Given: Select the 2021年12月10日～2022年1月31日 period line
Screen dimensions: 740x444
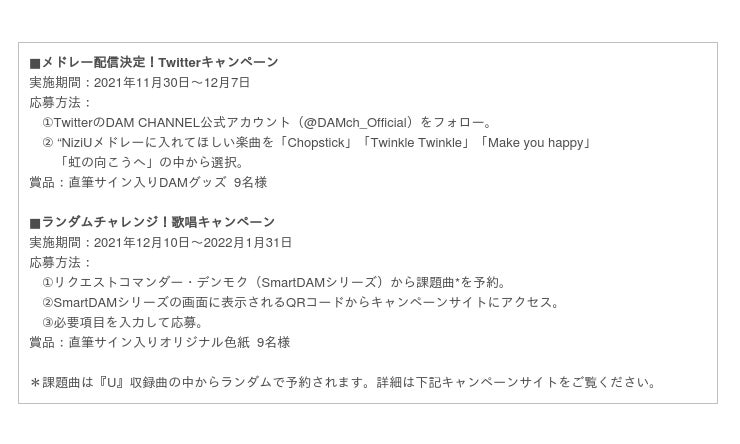Looking at the screenshot, I should point(192,242).
